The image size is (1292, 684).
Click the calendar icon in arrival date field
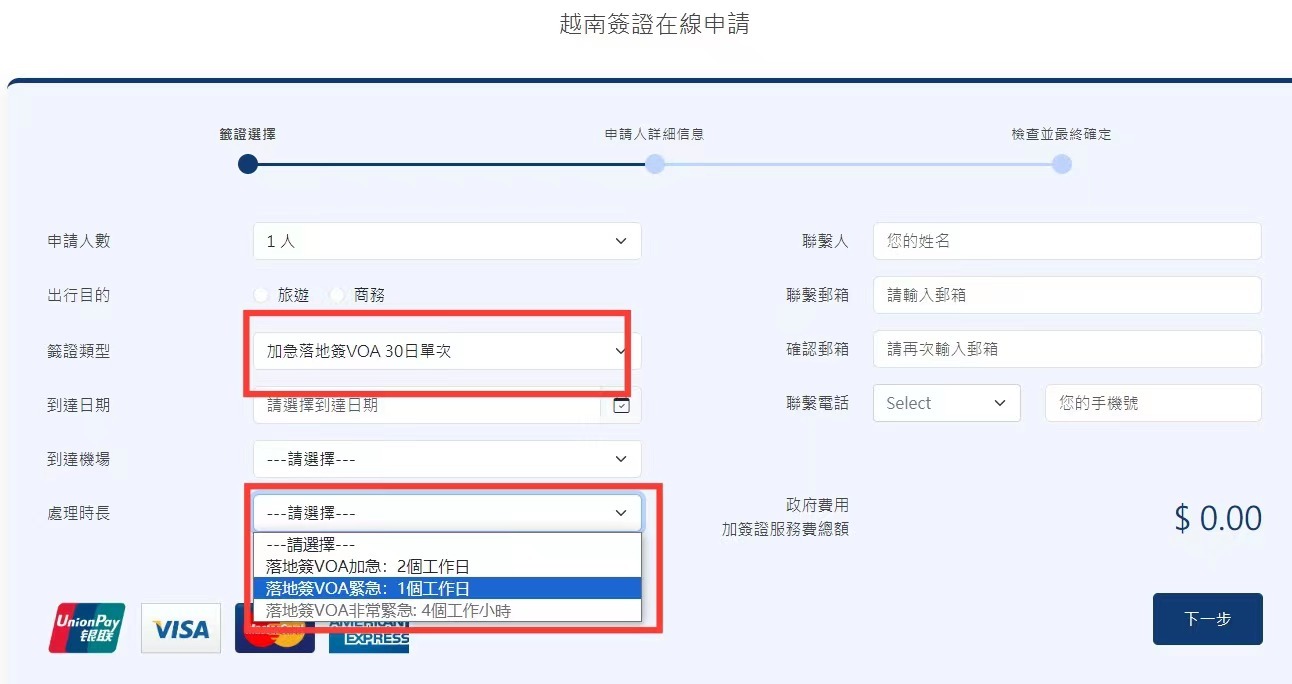click(x=621, y=406)
